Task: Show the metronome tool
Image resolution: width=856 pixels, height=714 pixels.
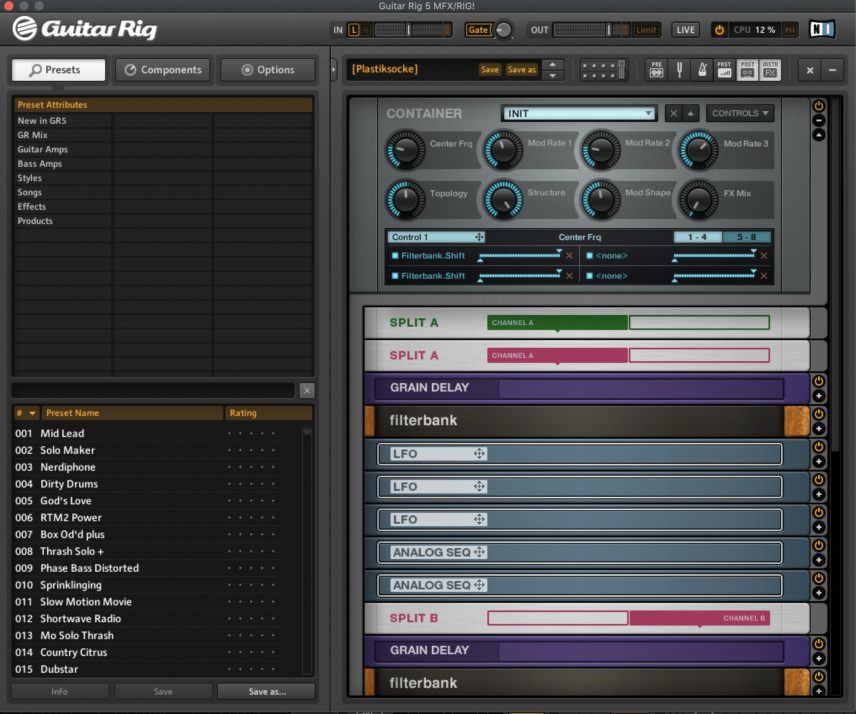Action: (x=702, y=70)
